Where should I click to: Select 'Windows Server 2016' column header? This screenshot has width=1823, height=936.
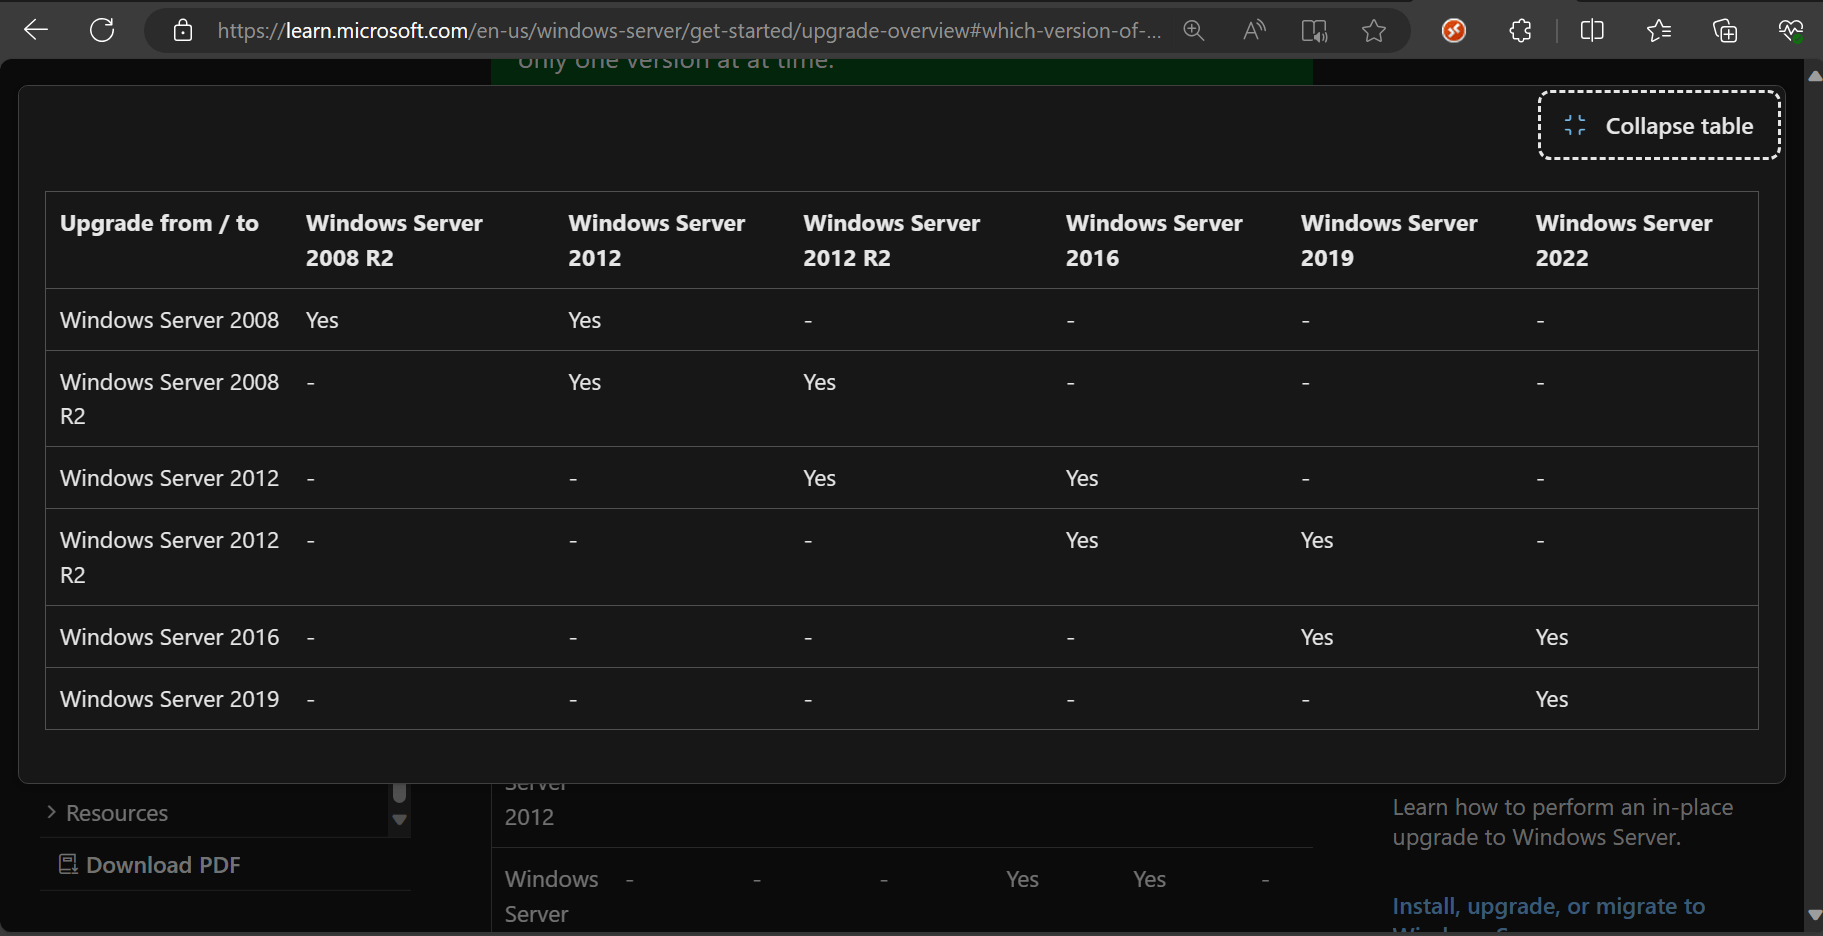tap(1154, 240)
